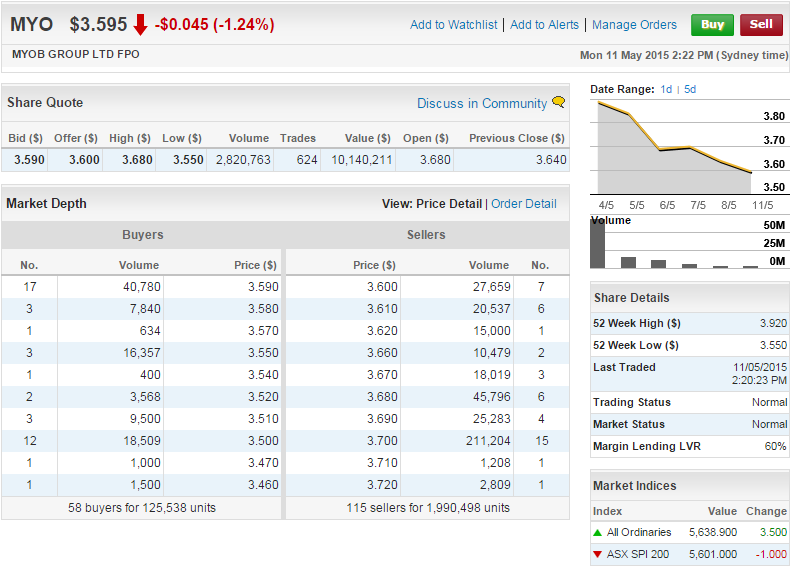The width and height of the screenshot is (794, 573).
Task: Click seller volume 45,796
Action: 492,397
